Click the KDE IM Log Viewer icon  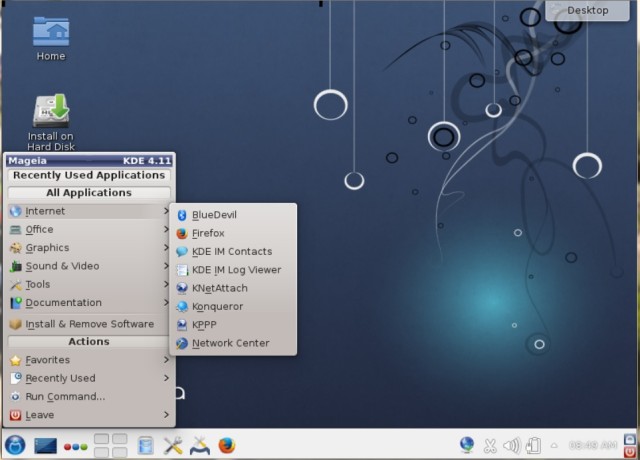click(182, 270)
